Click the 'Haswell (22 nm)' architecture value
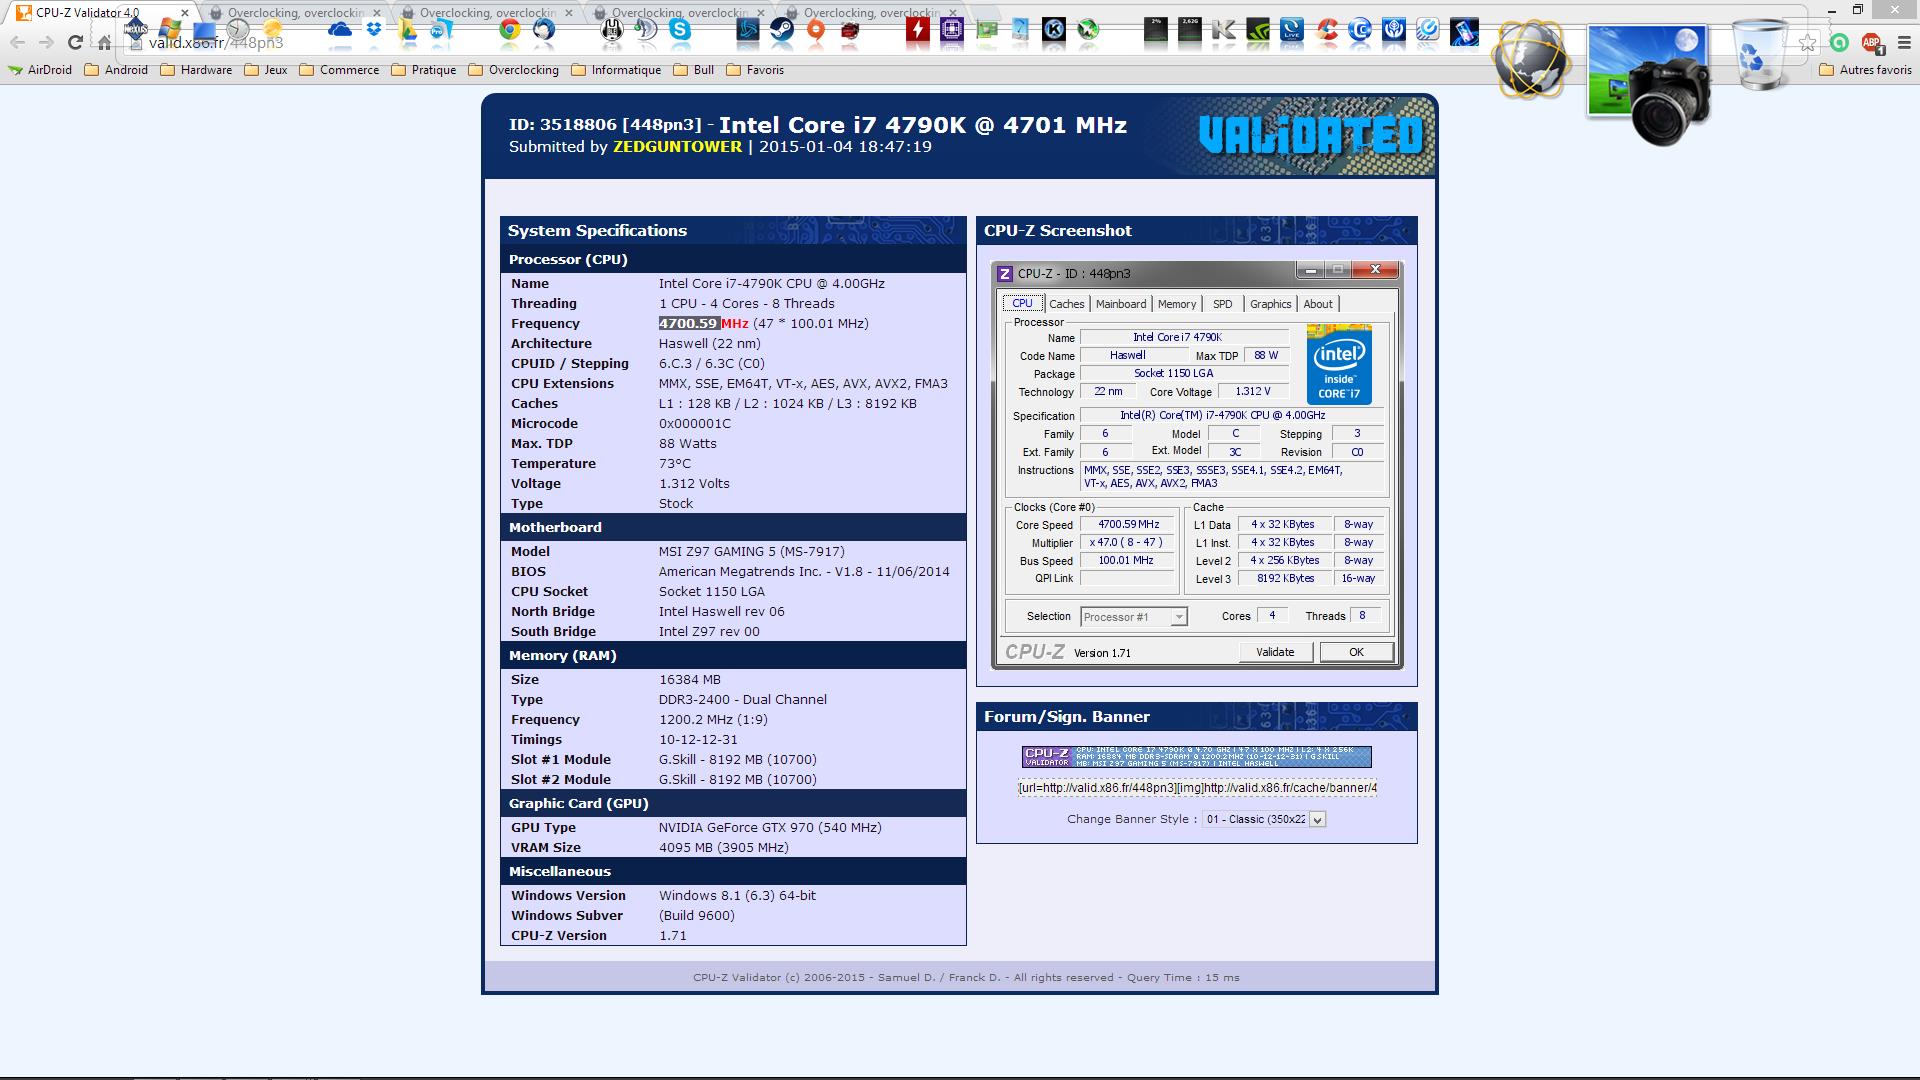This screenshot has width=1920, height=1080. tap(709, 344)
